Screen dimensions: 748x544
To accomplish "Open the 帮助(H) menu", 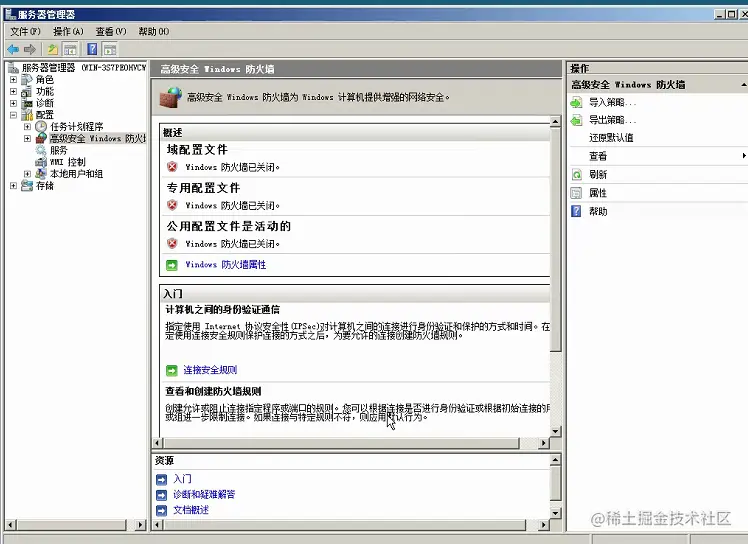I will pyautogui.click(x=154, y=31).
